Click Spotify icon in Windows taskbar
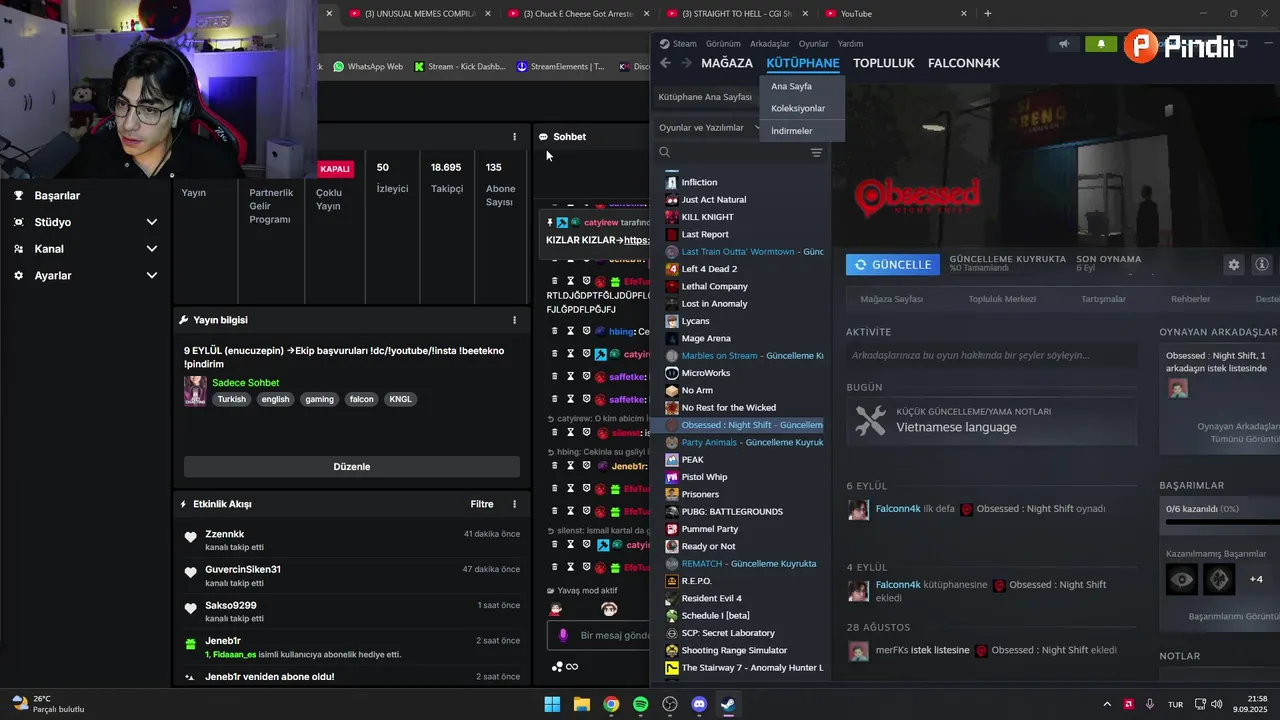1280x720 pixels. coord(640,704)
